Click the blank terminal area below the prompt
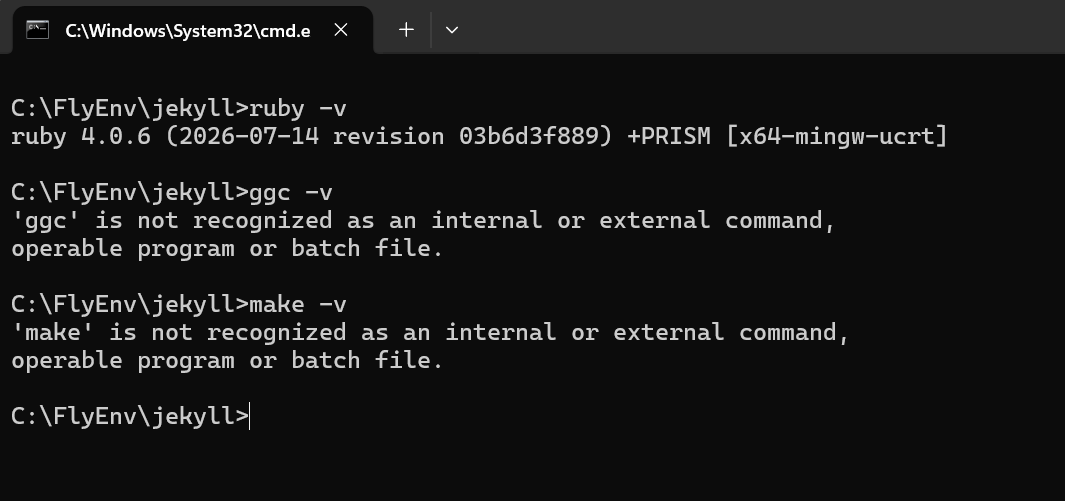 pos(532,467)
